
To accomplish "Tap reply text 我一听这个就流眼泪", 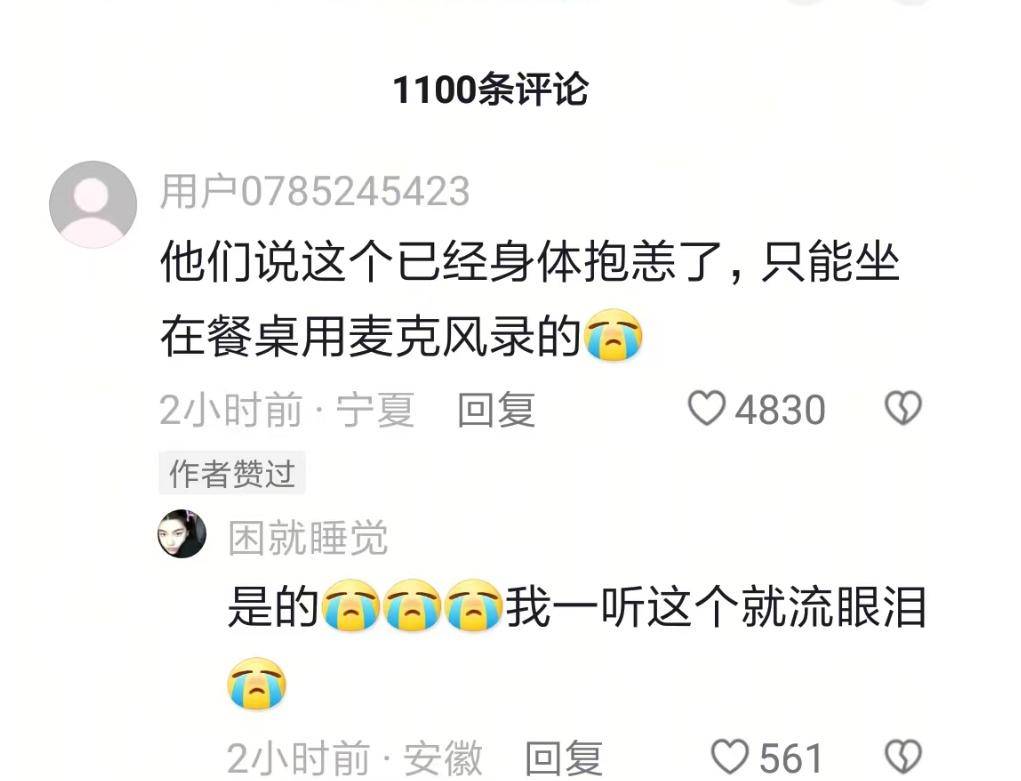I will pyautogui.click(x=716, y=607).
